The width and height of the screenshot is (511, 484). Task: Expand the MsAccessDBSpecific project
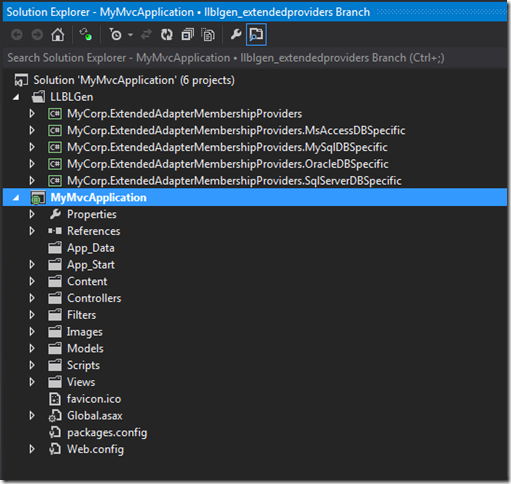coord(32,131)
